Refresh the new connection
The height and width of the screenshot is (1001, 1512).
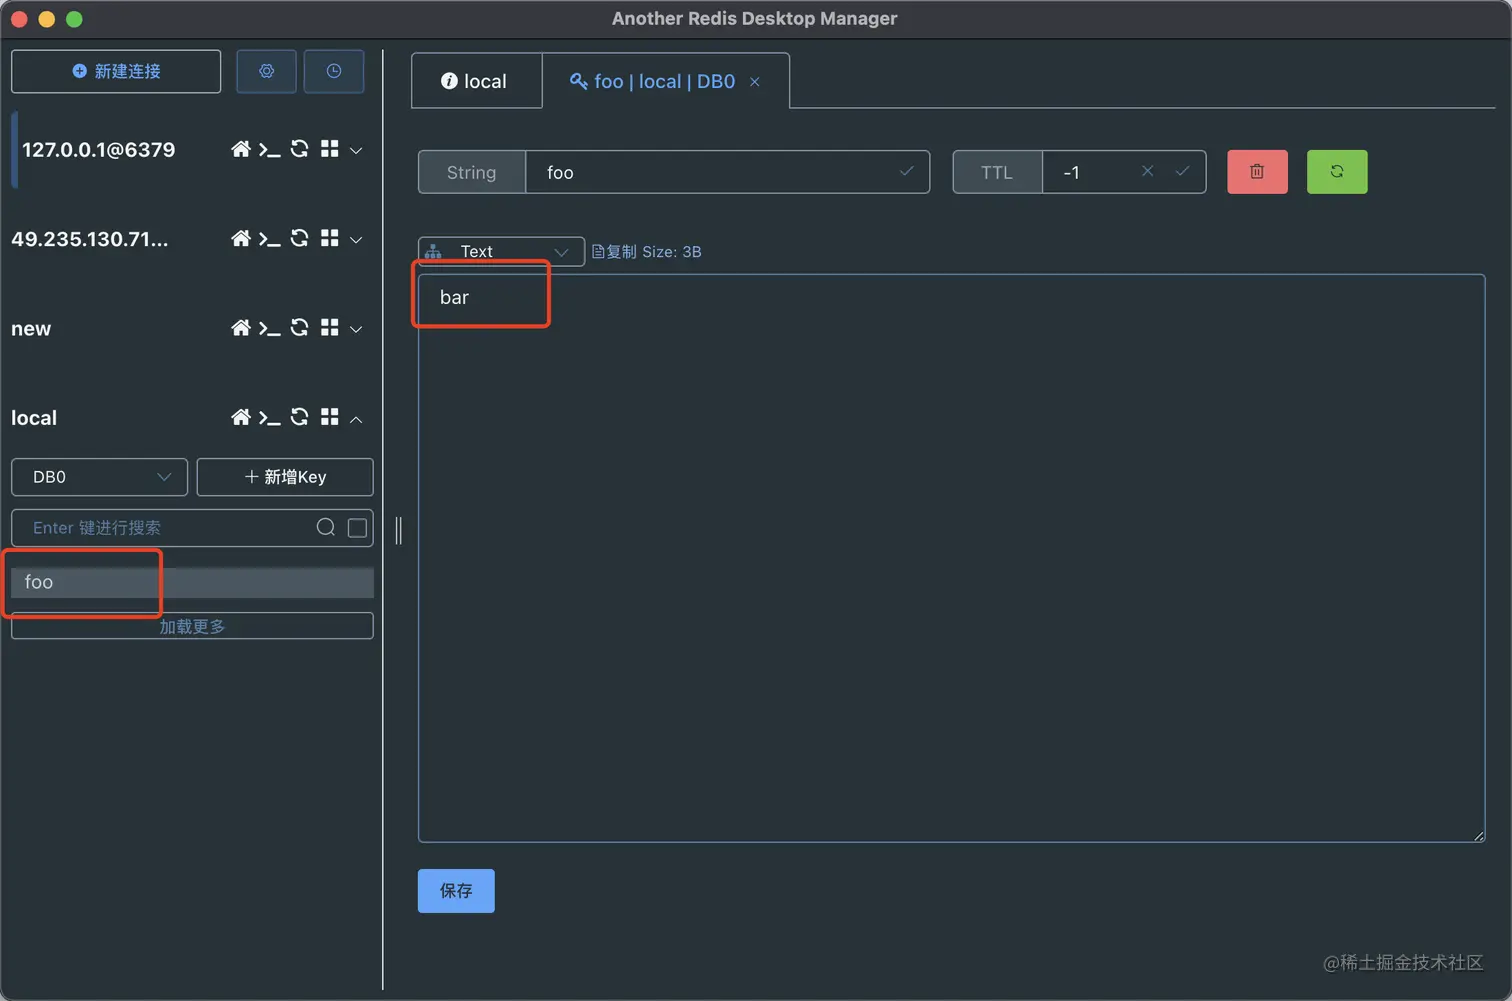(299, 328)
